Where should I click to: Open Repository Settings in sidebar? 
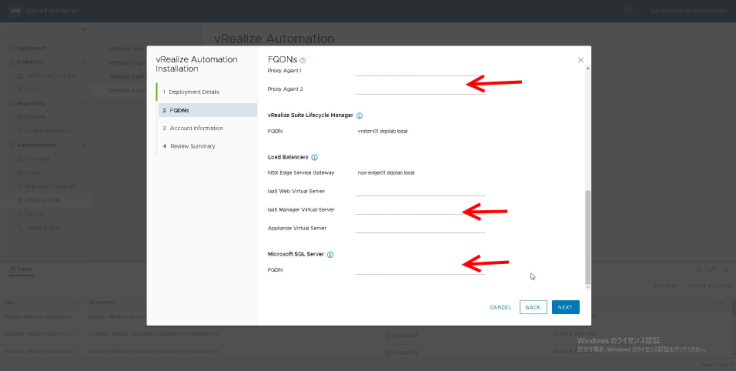click(50, 186)
